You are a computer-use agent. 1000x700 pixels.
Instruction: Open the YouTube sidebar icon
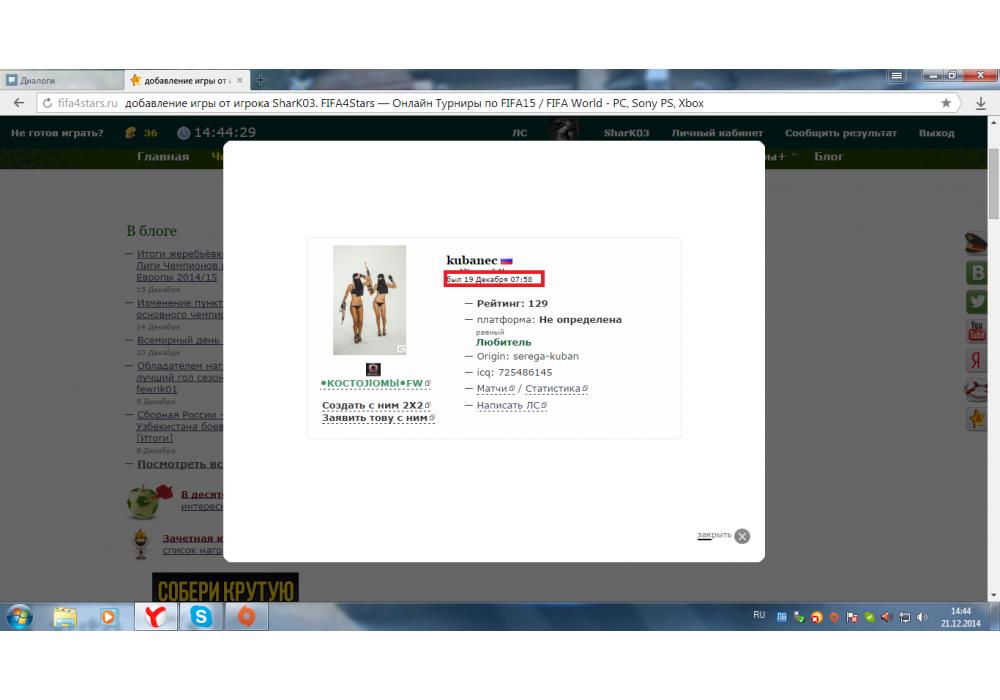(976, 331)
